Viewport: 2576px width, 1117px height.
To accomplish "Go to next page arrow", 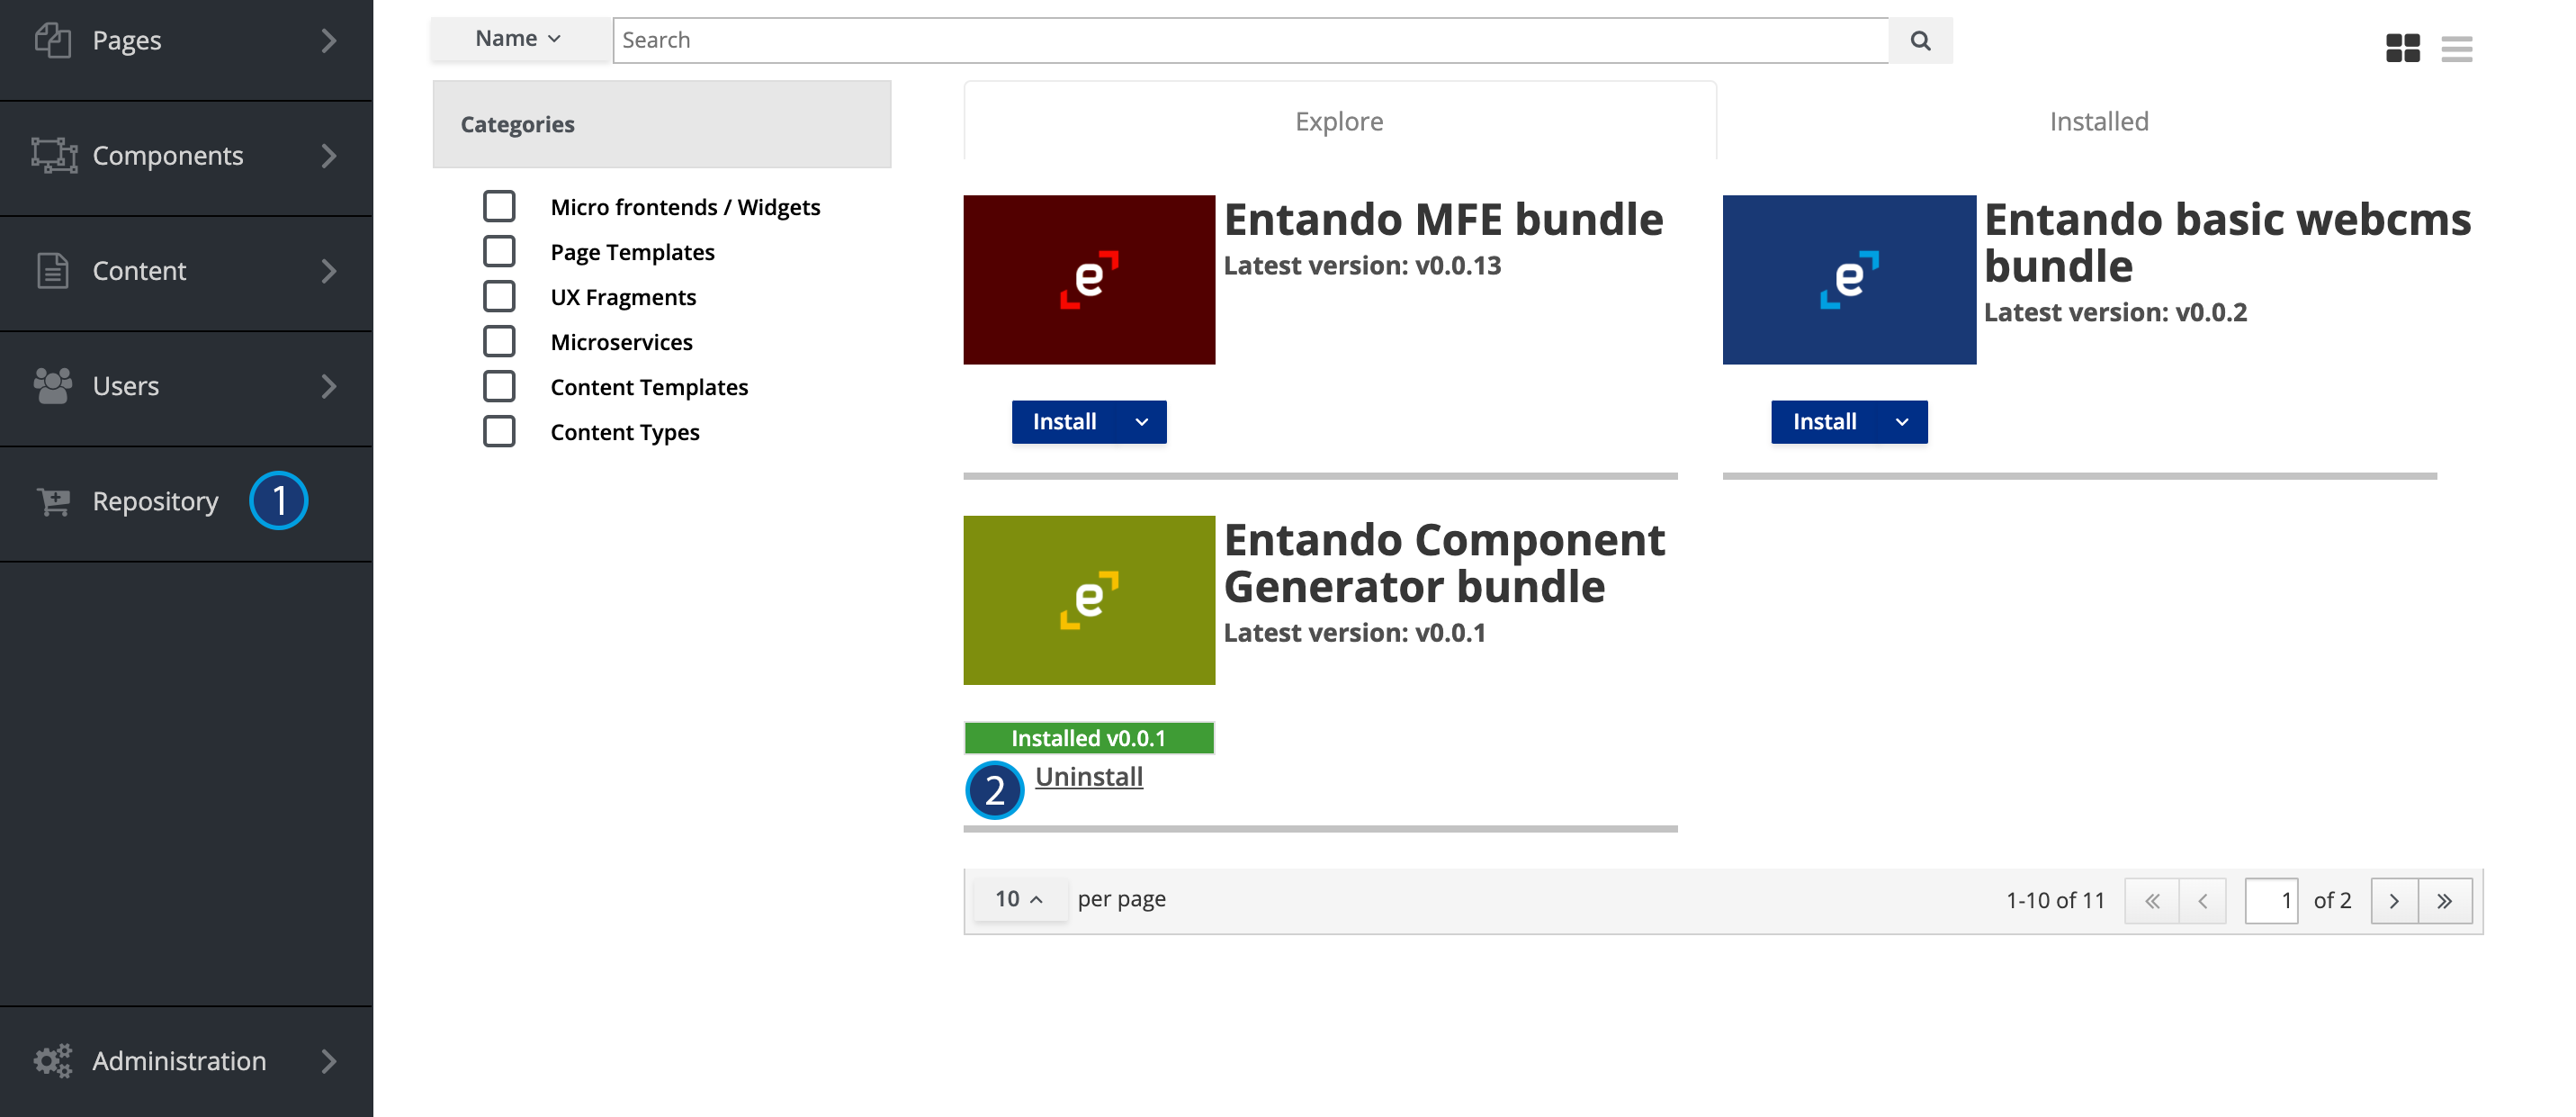I will pos(2394,900).
